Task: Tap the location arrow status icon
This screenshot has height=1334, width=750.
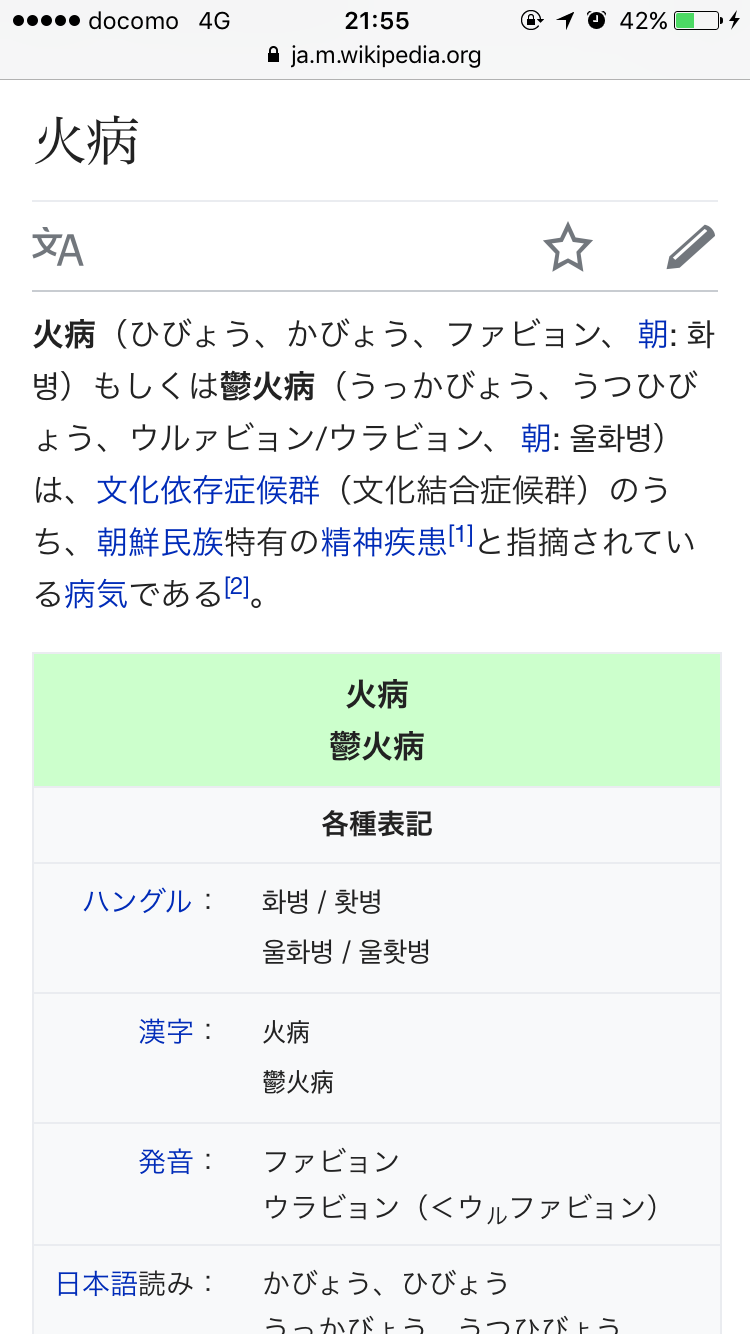Action: point(565,20)
